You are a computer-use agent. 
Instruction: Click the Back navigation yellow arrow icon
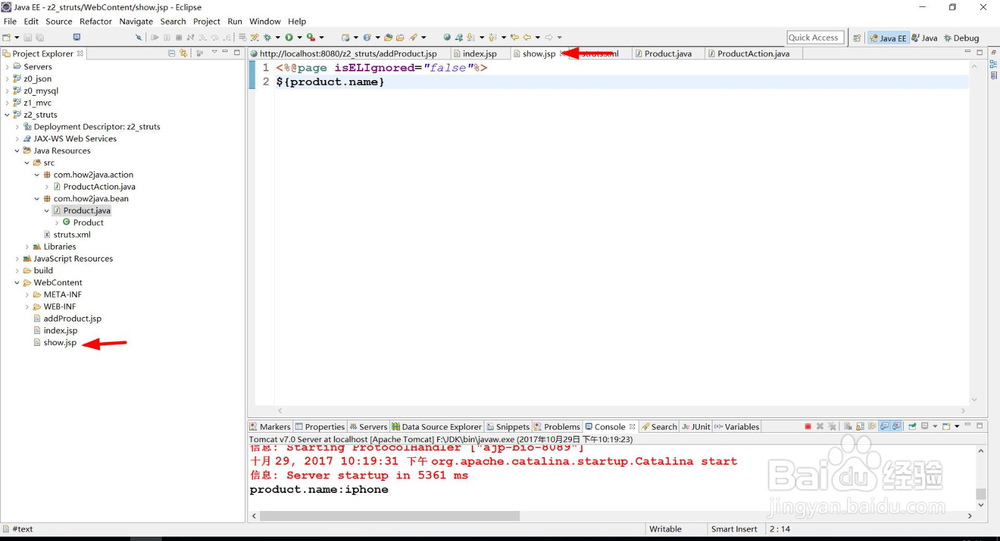click(x=526, y=37)
